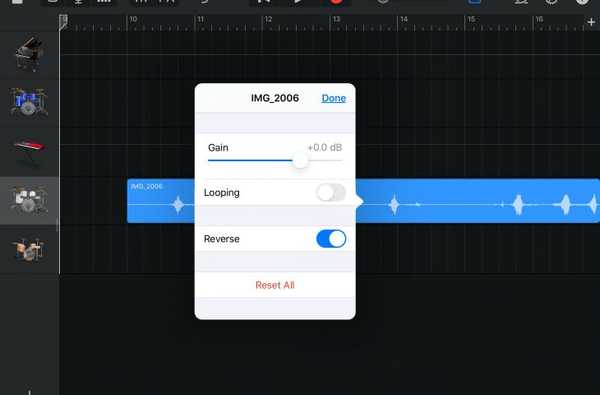Tap Reset All in region settings
600x395 pixels.
275,285
